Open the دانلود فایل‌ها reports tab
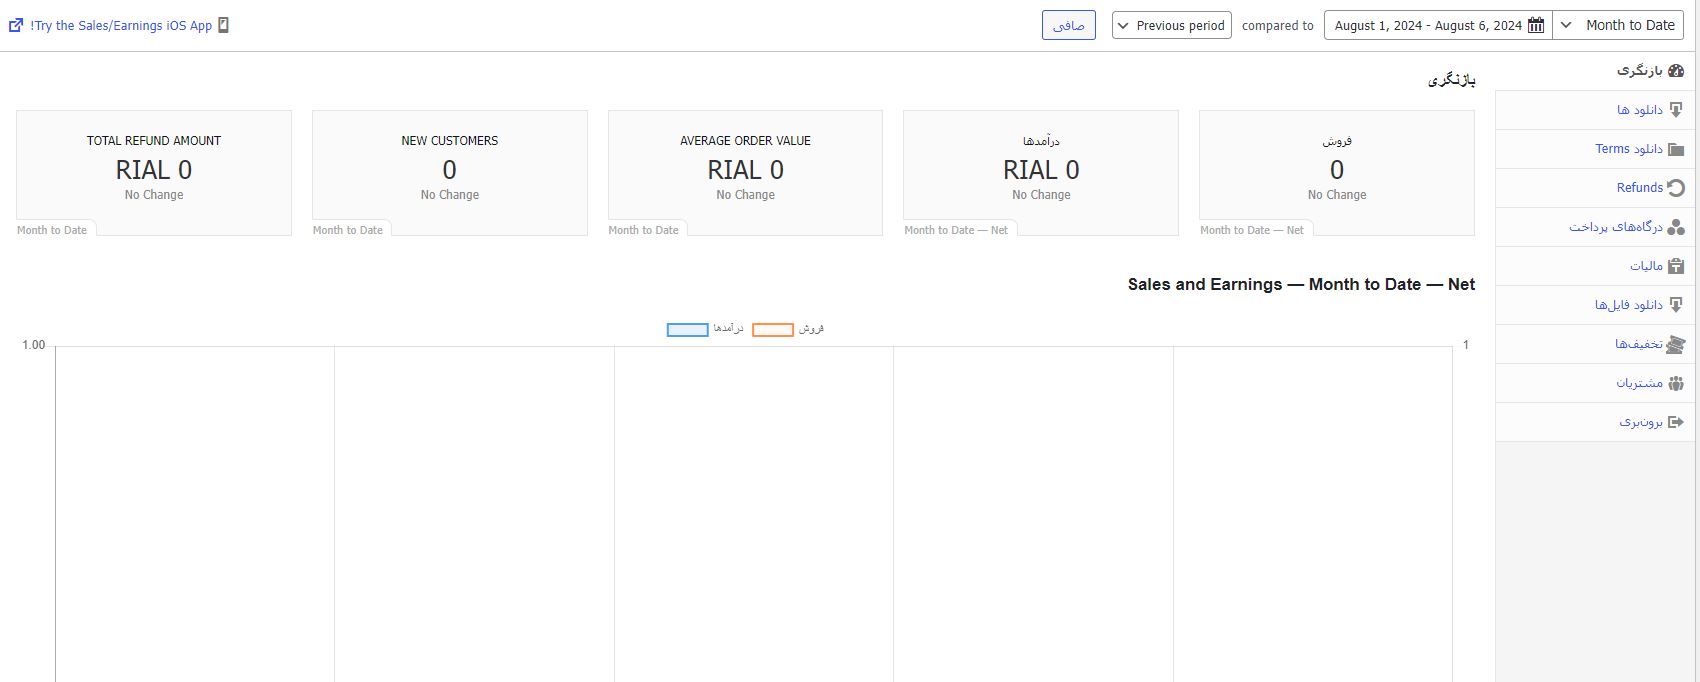Viewport: 1700px width, 682px height. (x=1628, y=305)
